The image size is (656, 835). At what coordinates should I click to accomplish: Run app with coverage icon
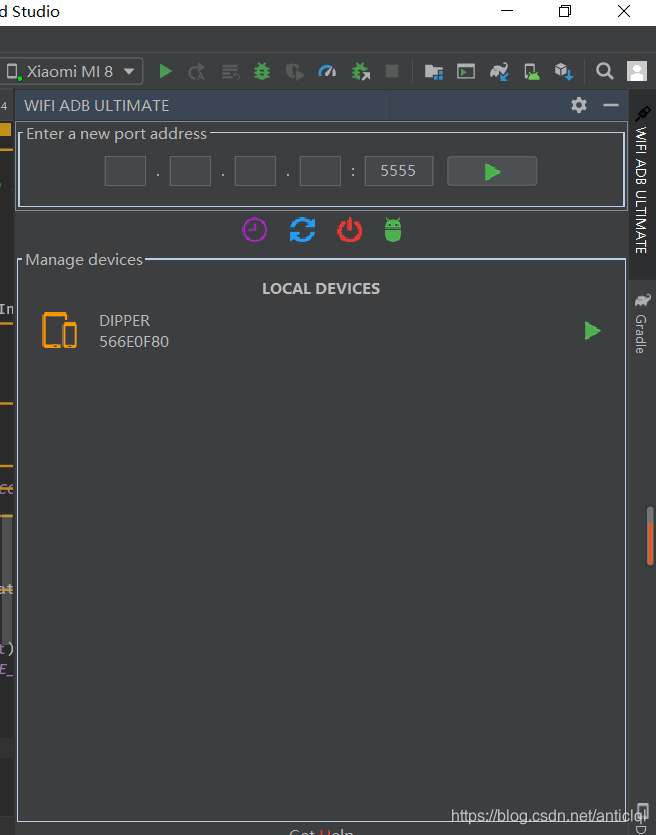(294, 71)
